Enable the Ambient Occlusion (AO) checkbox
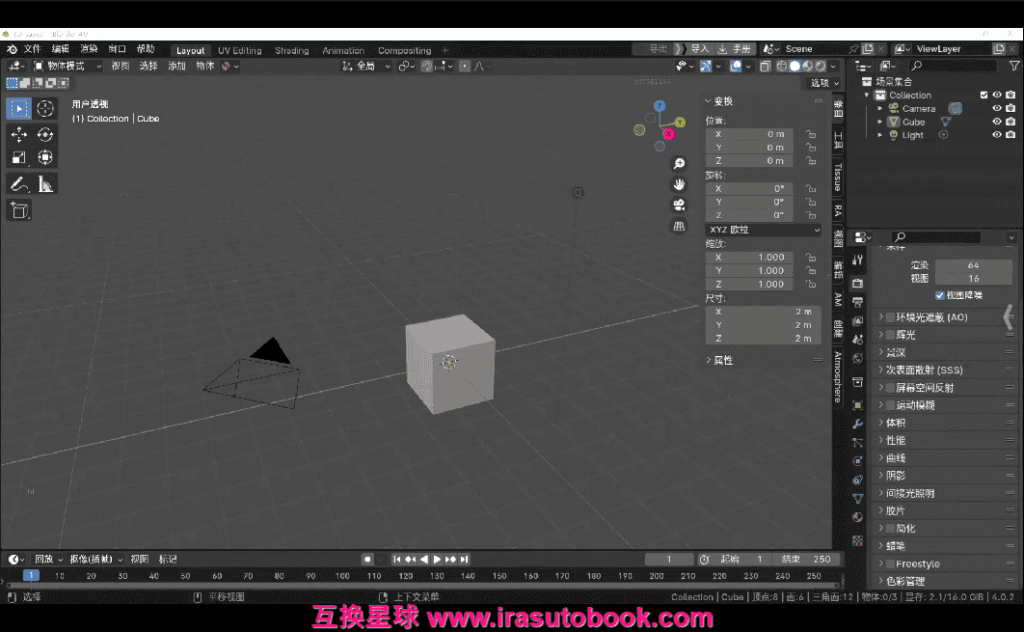 [890, 317]
